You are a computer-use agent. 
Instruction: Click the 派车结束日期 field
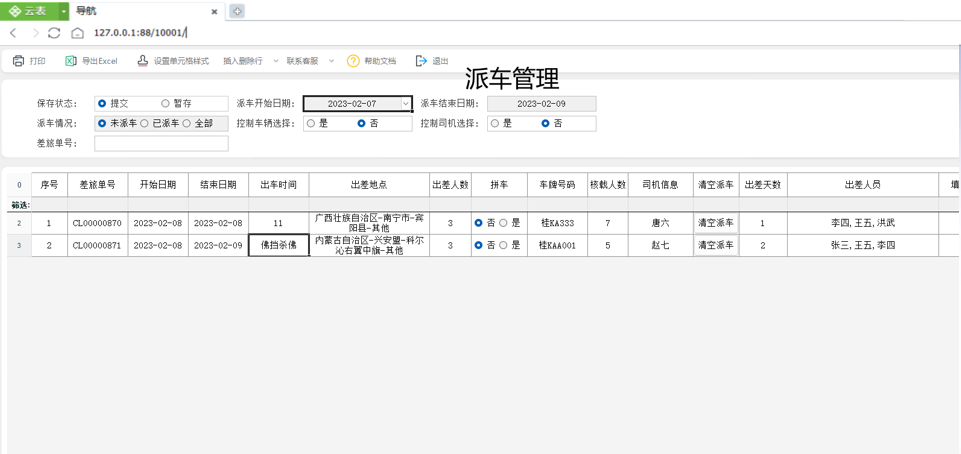[x=541, y=104]
